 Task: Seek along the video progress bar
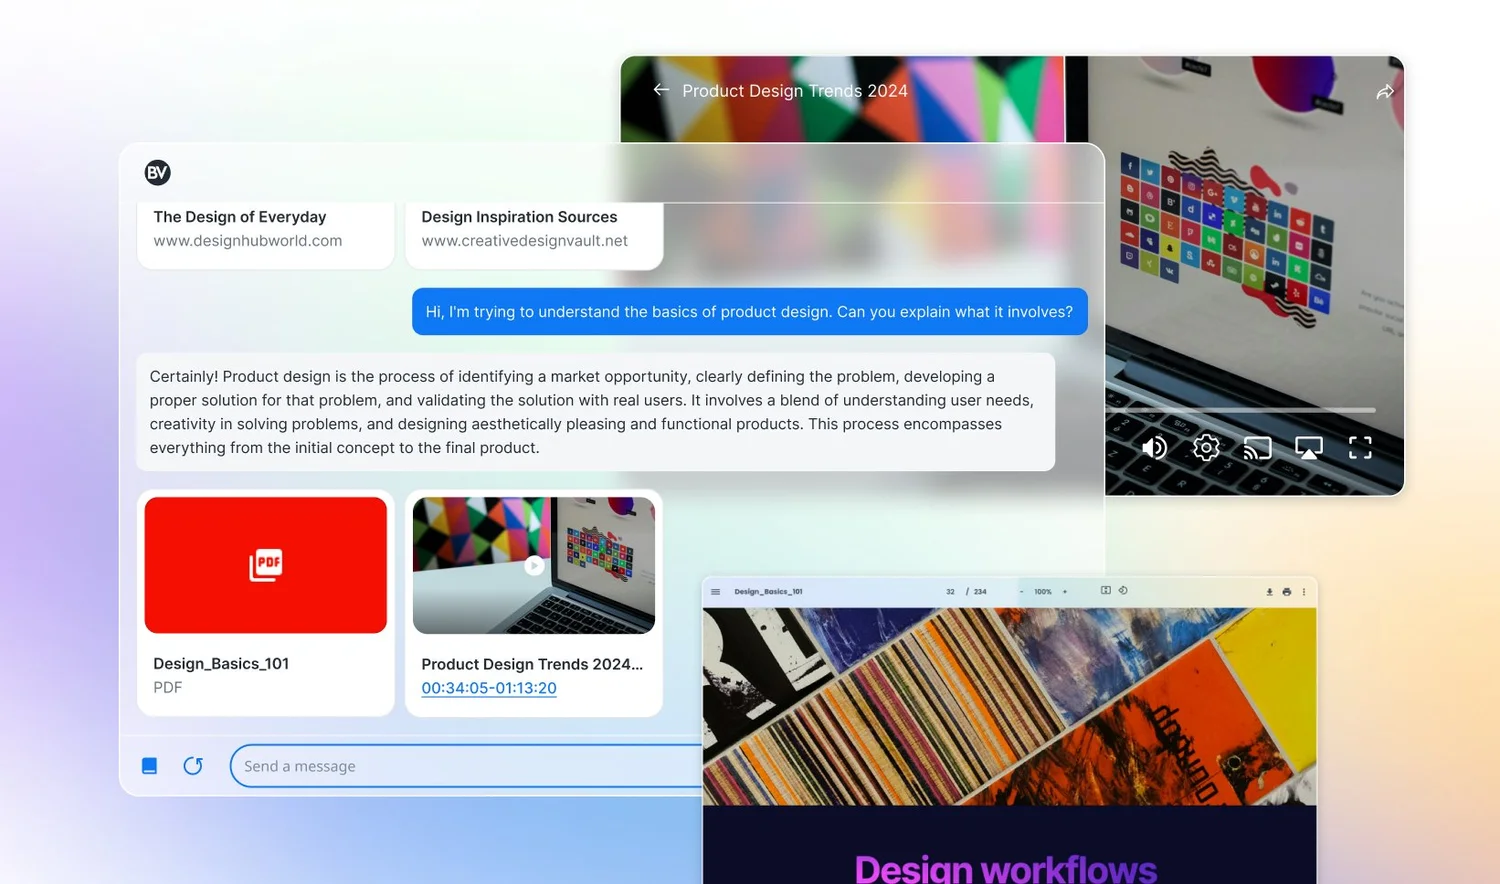click(x=1241, y=410)
